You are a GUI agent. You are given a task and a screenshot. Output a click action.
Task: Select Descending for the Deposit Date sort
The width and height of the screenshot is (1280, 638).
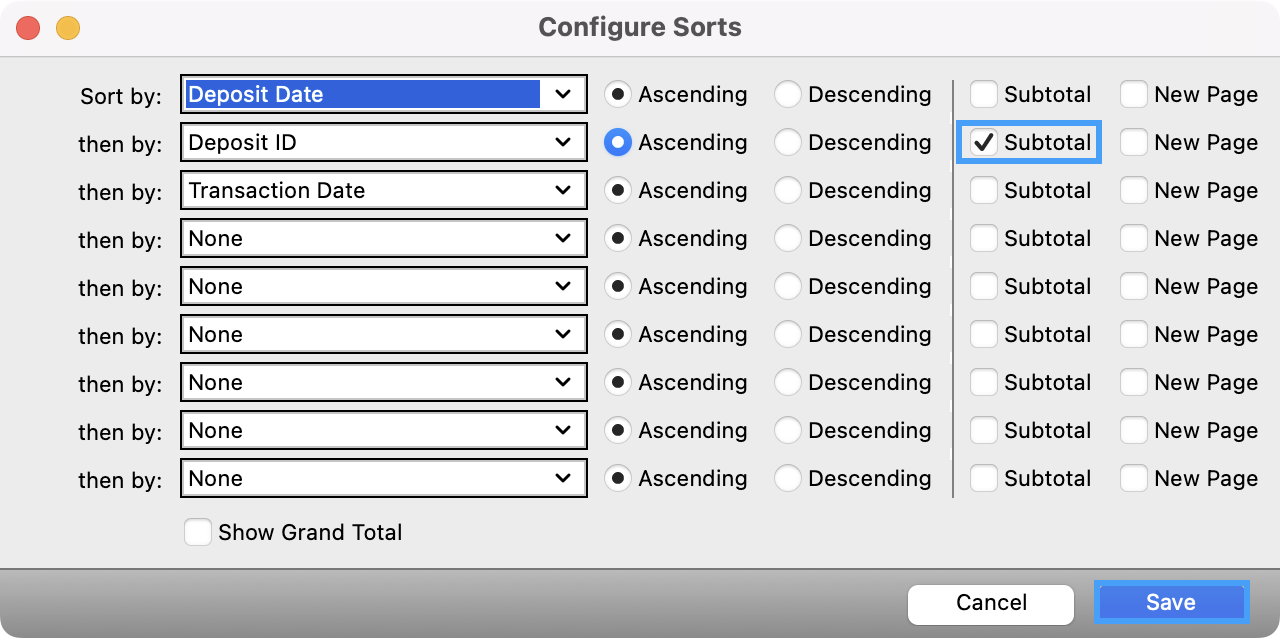[x=786, y=94]
